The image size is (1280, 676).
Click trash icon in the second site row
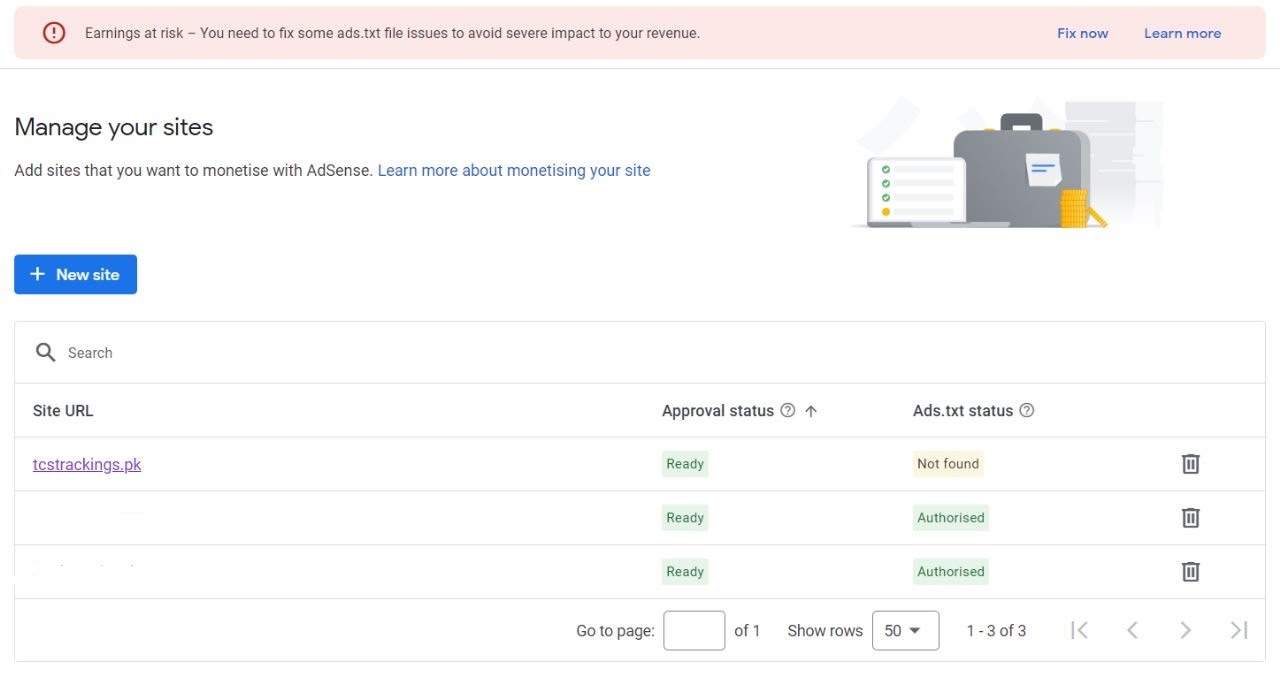pos(1190,518)
